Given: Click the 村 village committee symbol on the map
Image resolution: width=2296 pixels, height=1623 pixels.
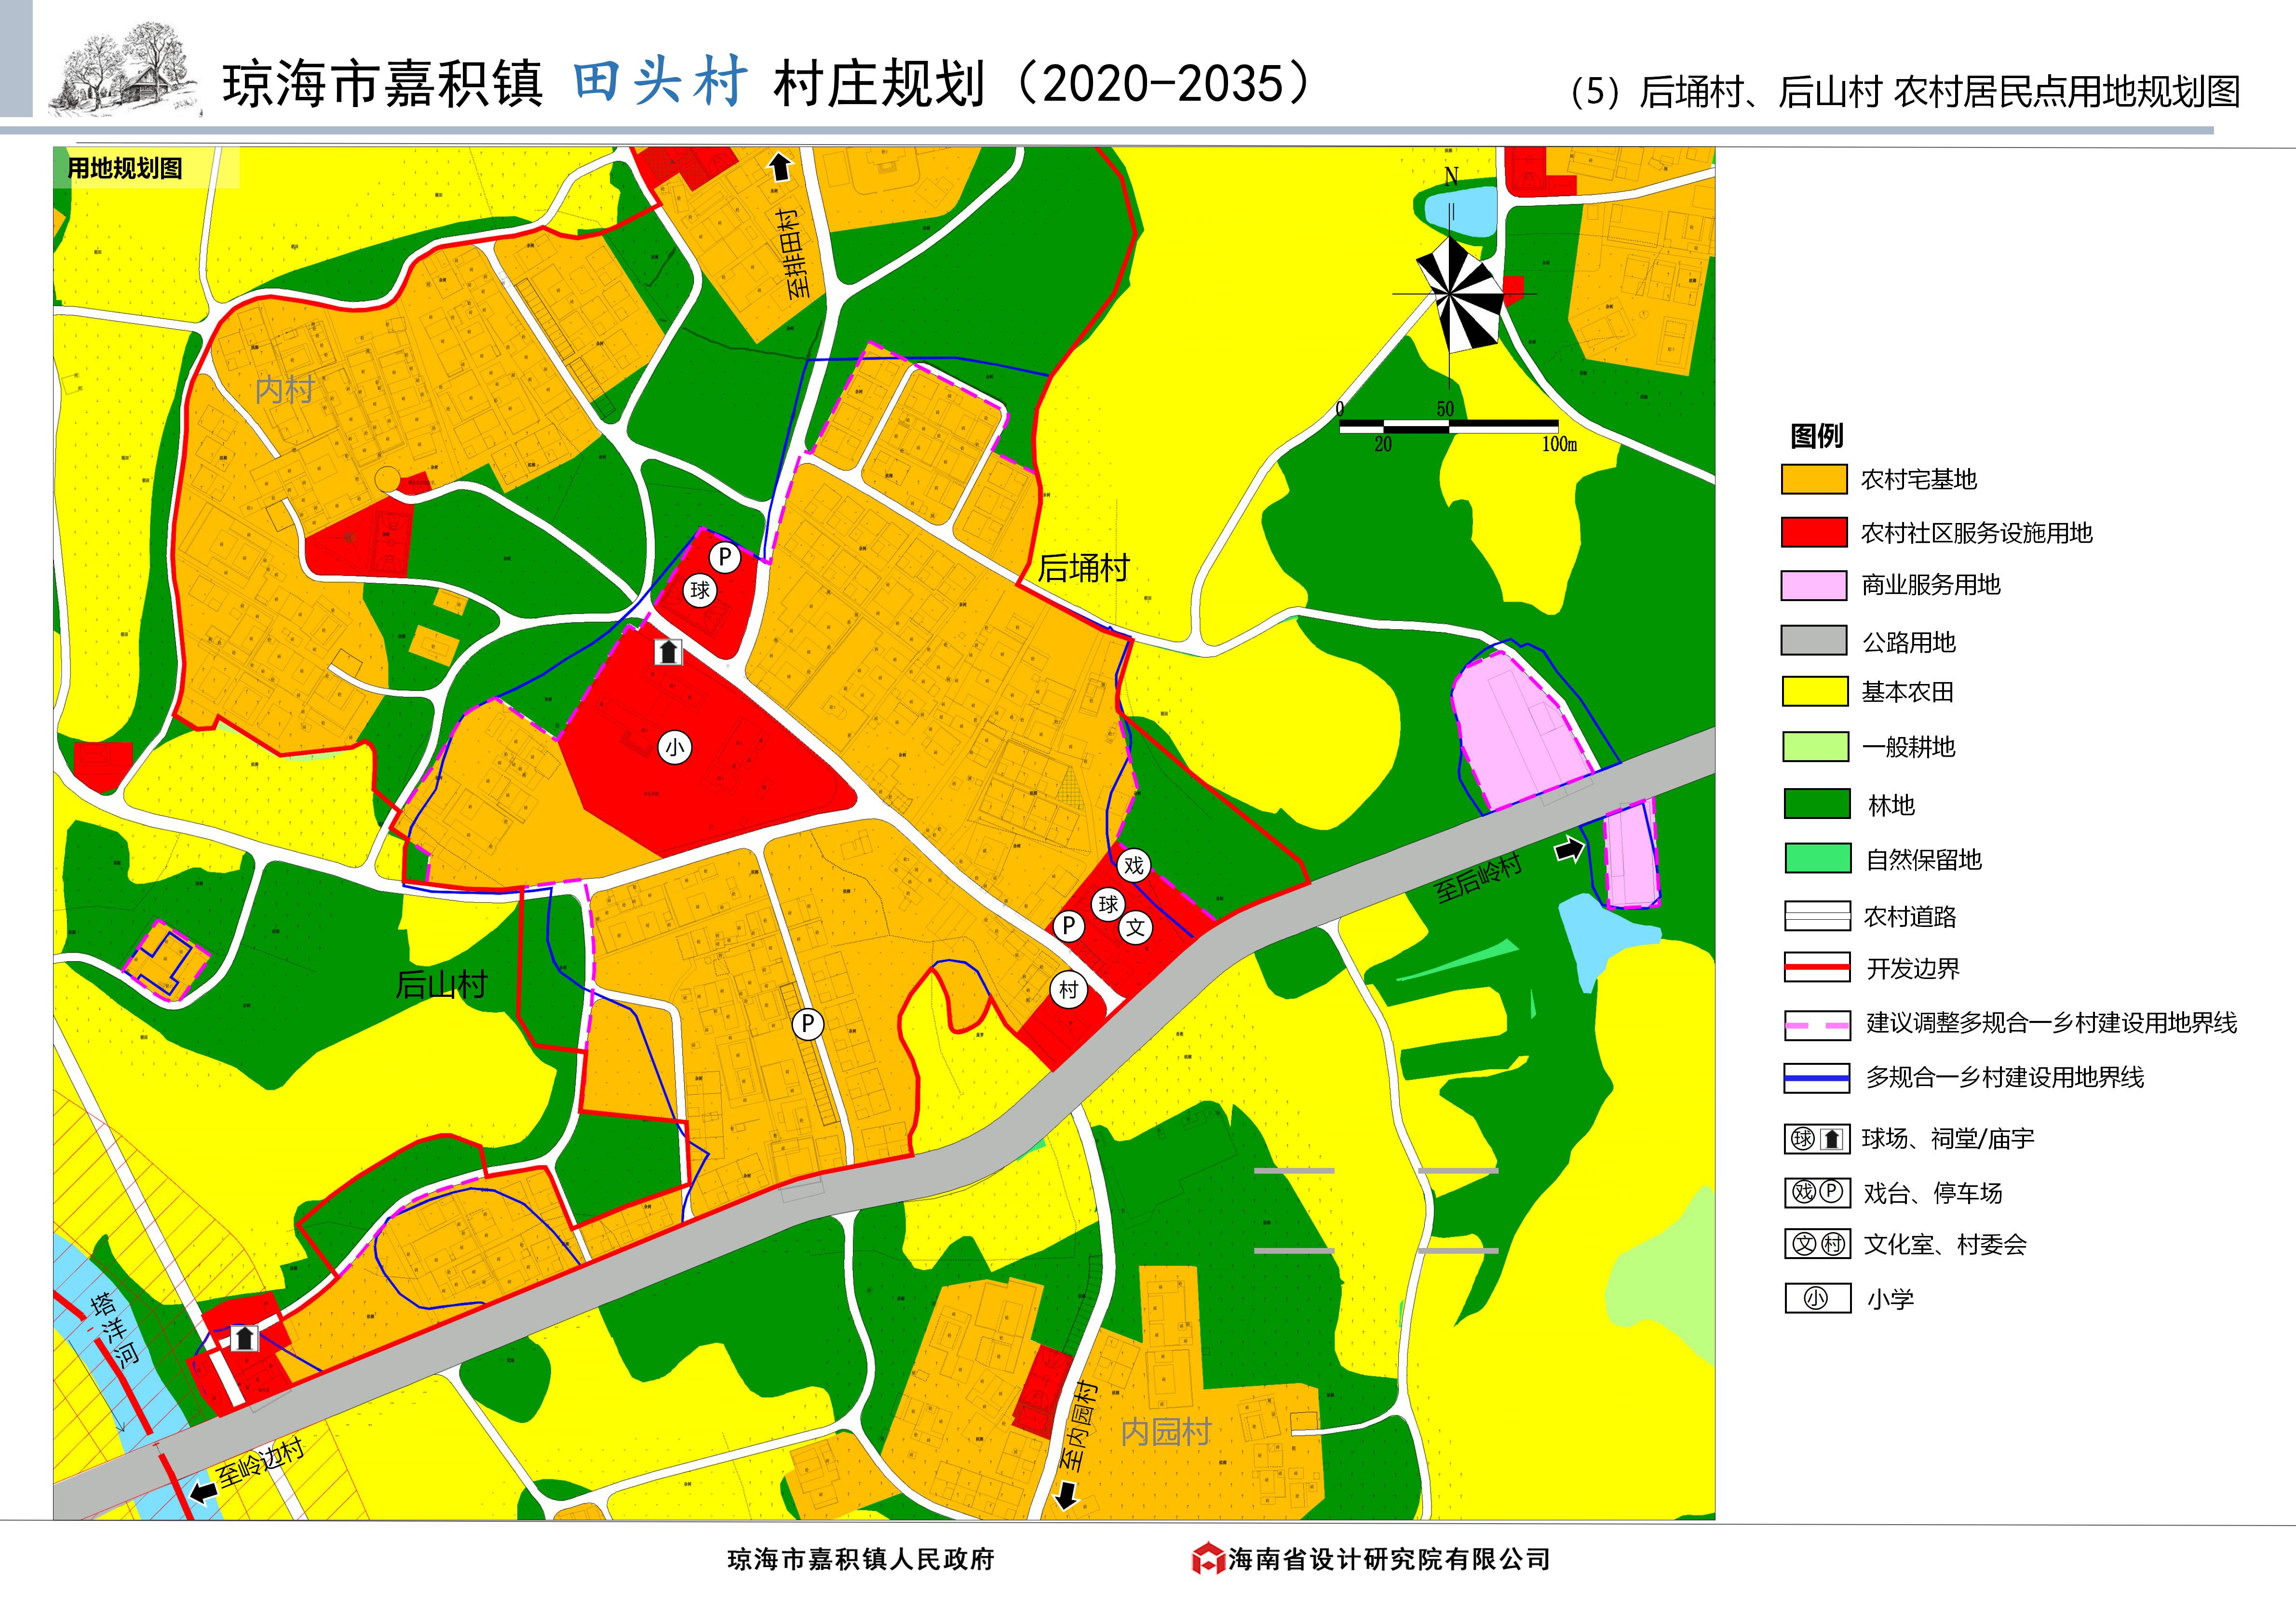Looking at the screenshot, I should click(1069, 990).
